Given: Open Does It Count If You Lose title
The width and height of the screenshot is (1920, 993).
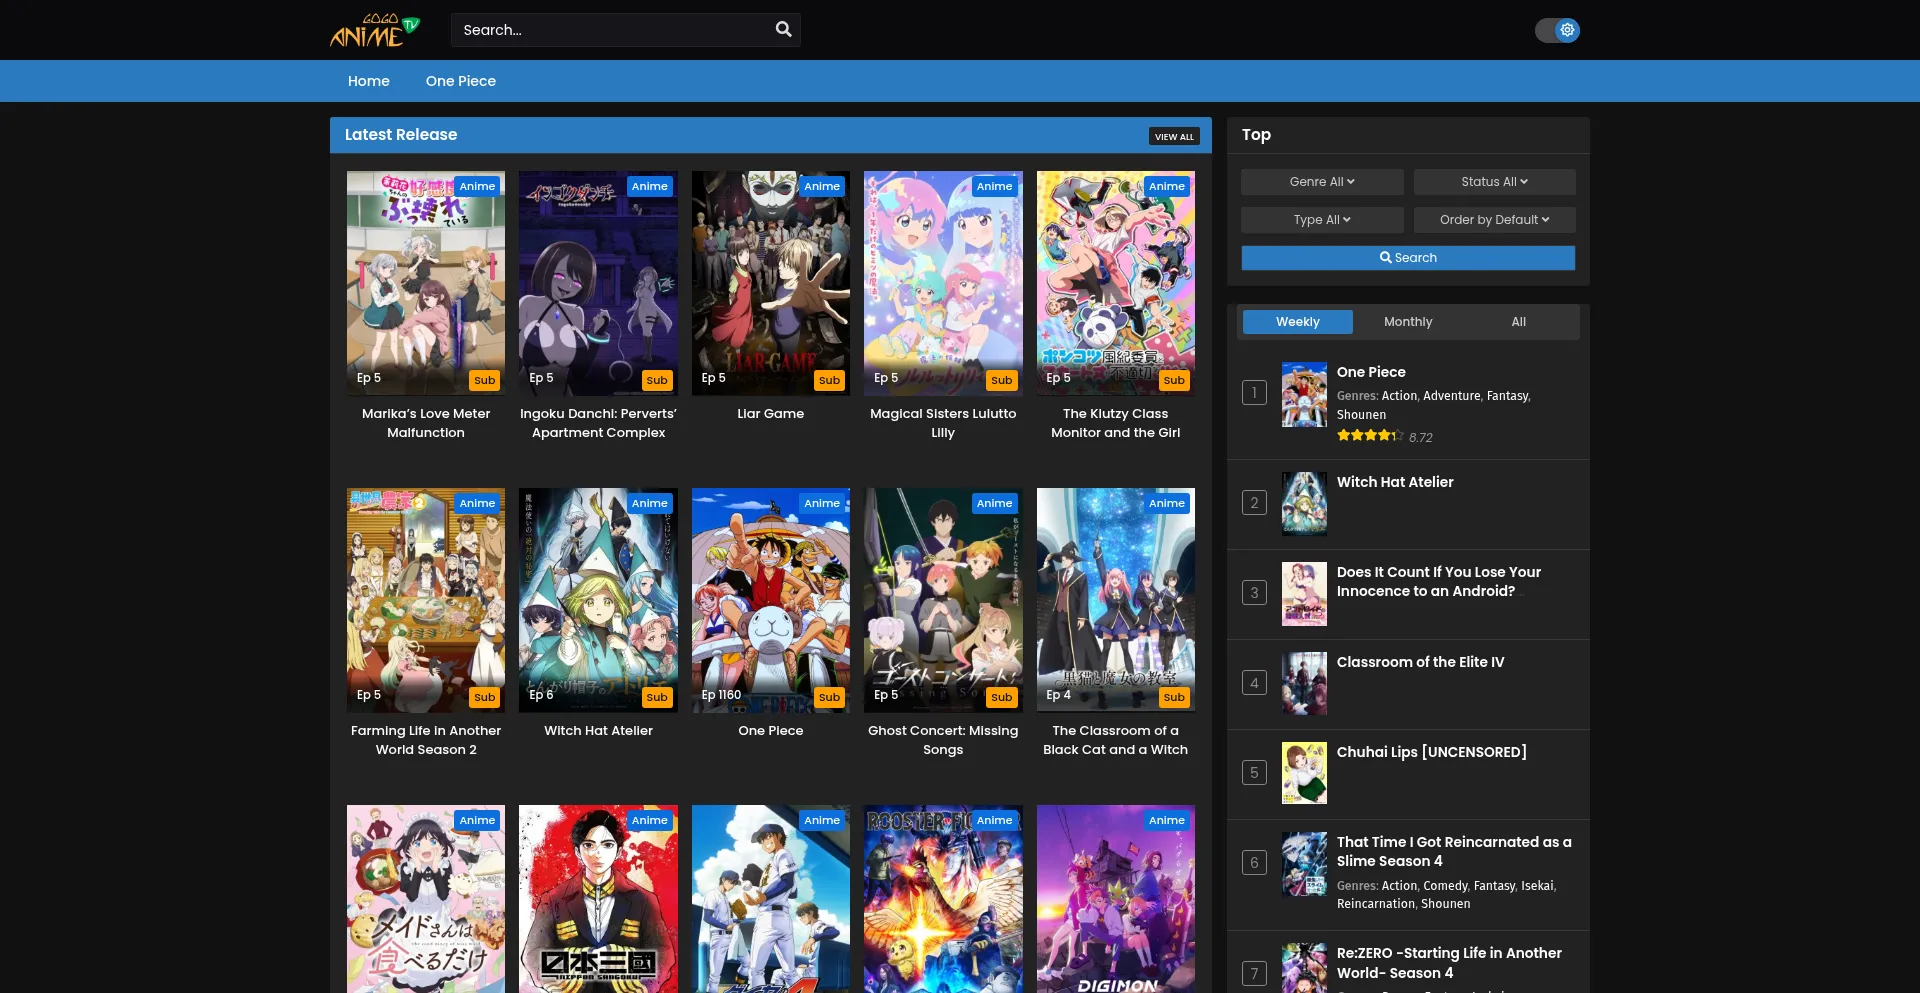Looking at the screenshot, I should click(1439, 581).
